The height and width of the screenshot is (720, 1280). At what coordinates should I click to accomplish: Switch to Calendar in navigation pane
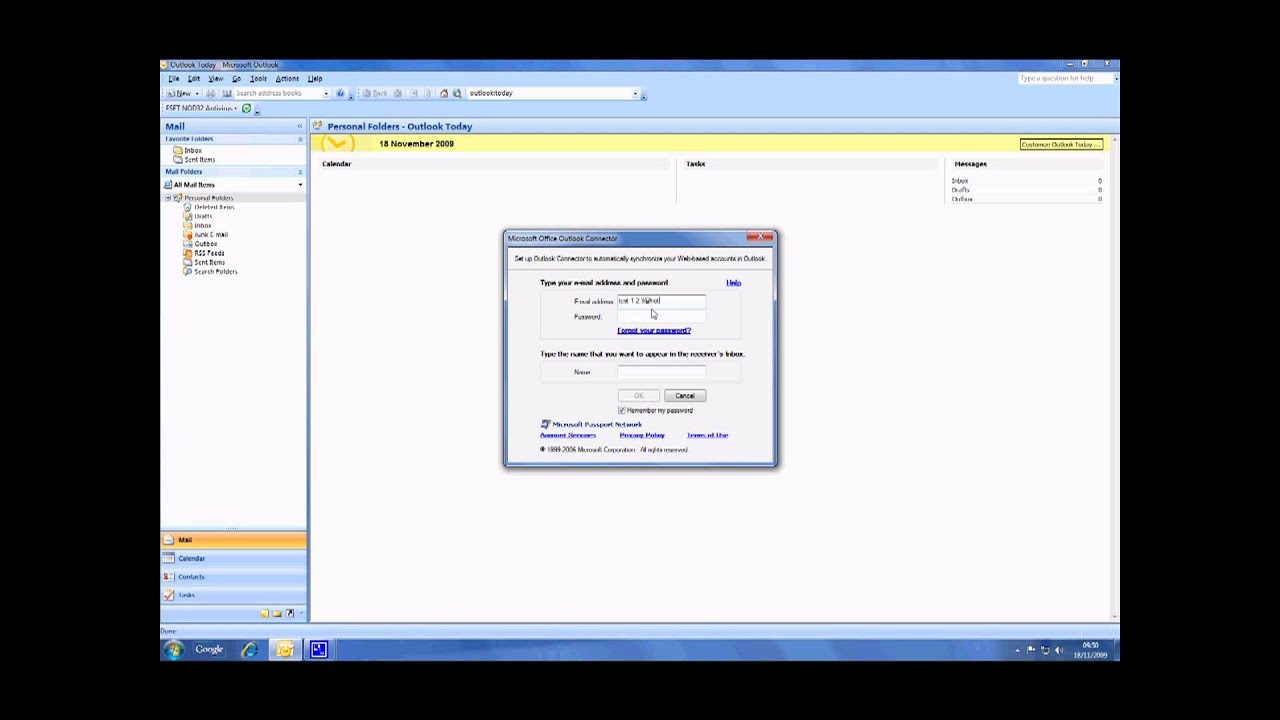click(x=233, y=558)
